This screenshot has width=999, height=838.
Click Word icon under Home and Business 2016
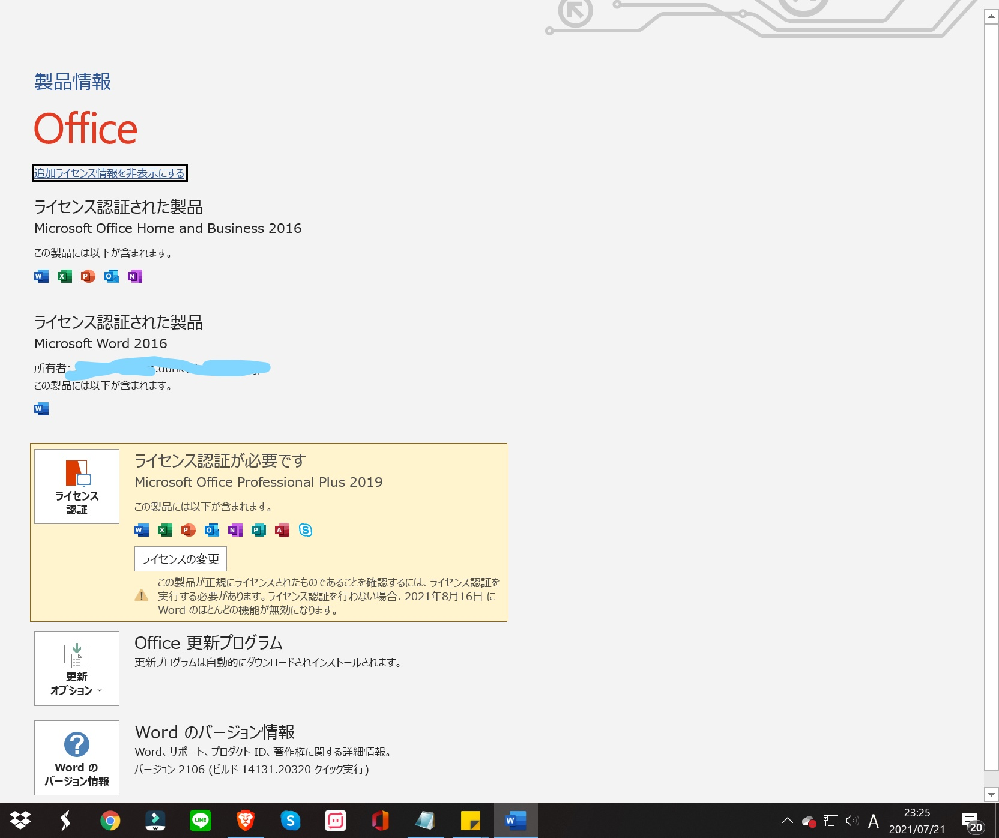coord(41,276)
